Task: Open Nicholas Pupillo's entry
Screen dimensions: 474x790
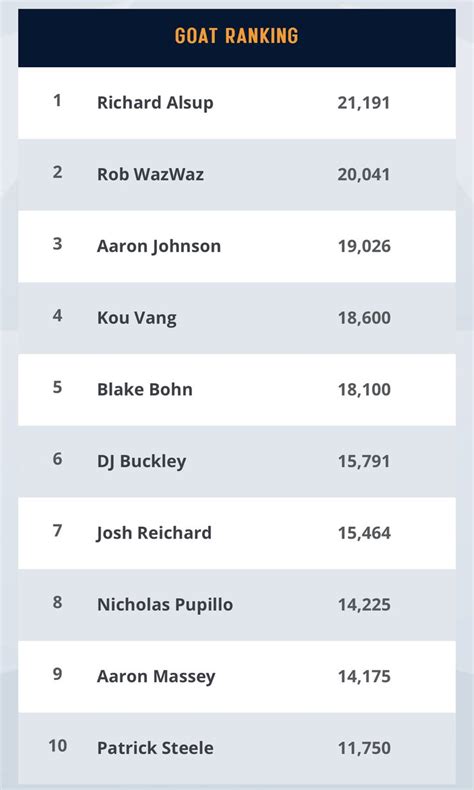Action: 165,605
